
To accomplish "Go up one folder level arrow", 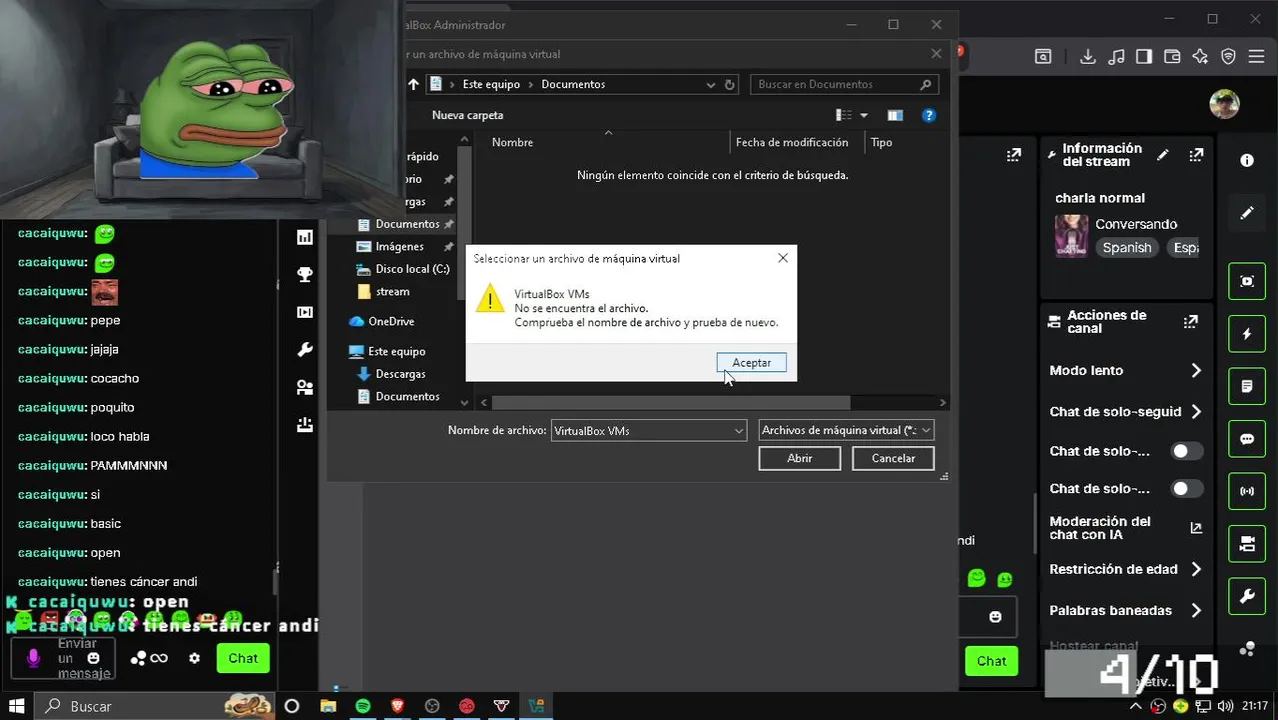I will pyautogui.click(x=413, y=85).
